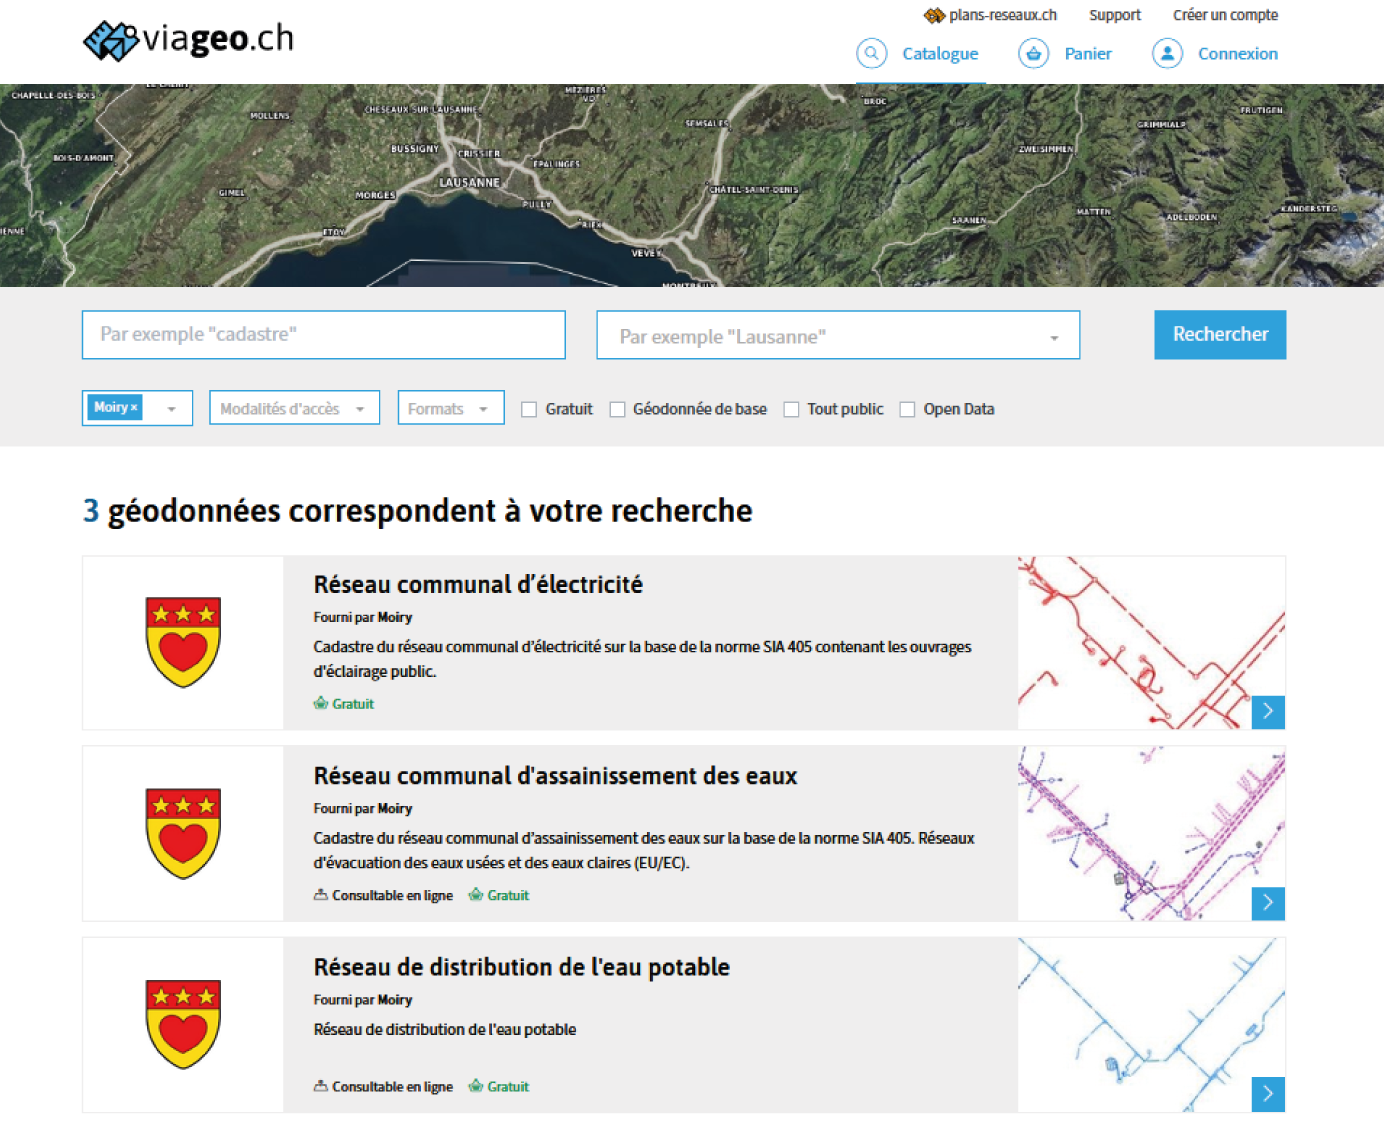Open the Modalités d'accès dropdown
Viewport: 1384px width, 1126px height.
(x=294, y=408)
